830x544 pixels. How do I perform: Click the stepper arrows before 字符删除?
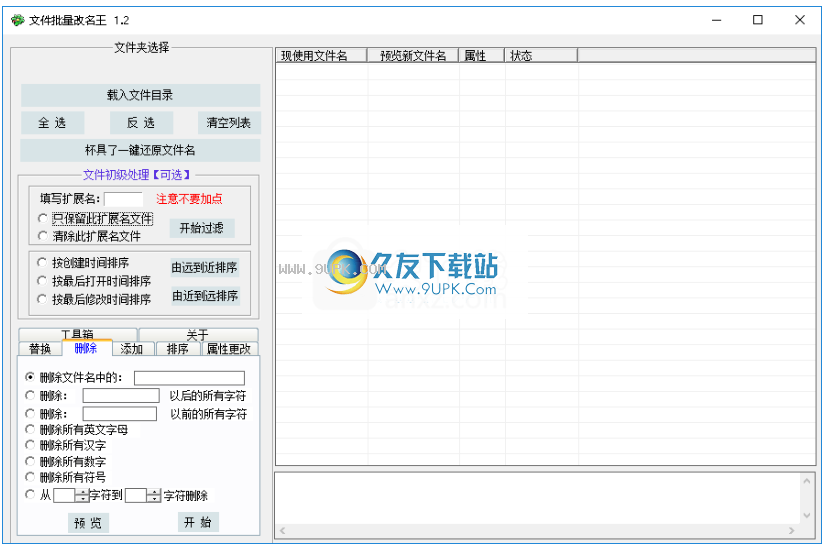tap(154, 495)
